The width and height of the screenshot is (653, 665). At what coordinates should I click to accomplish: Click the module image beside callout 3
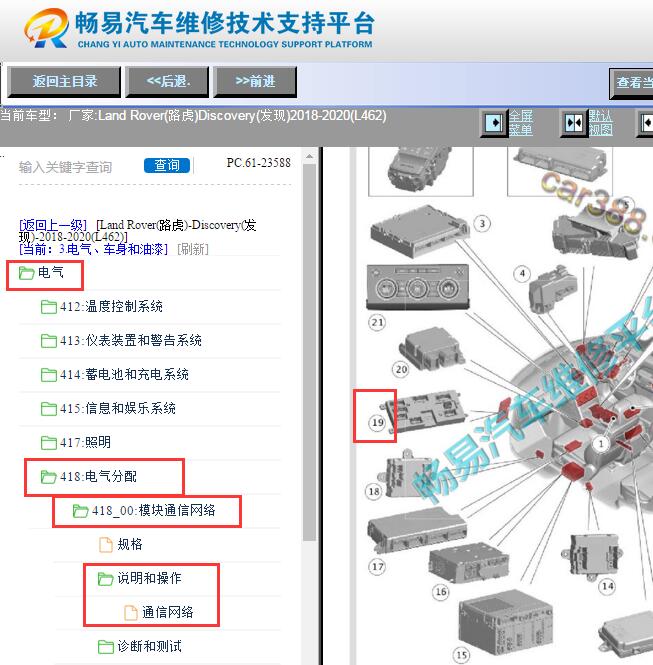[x=420, y=232]
